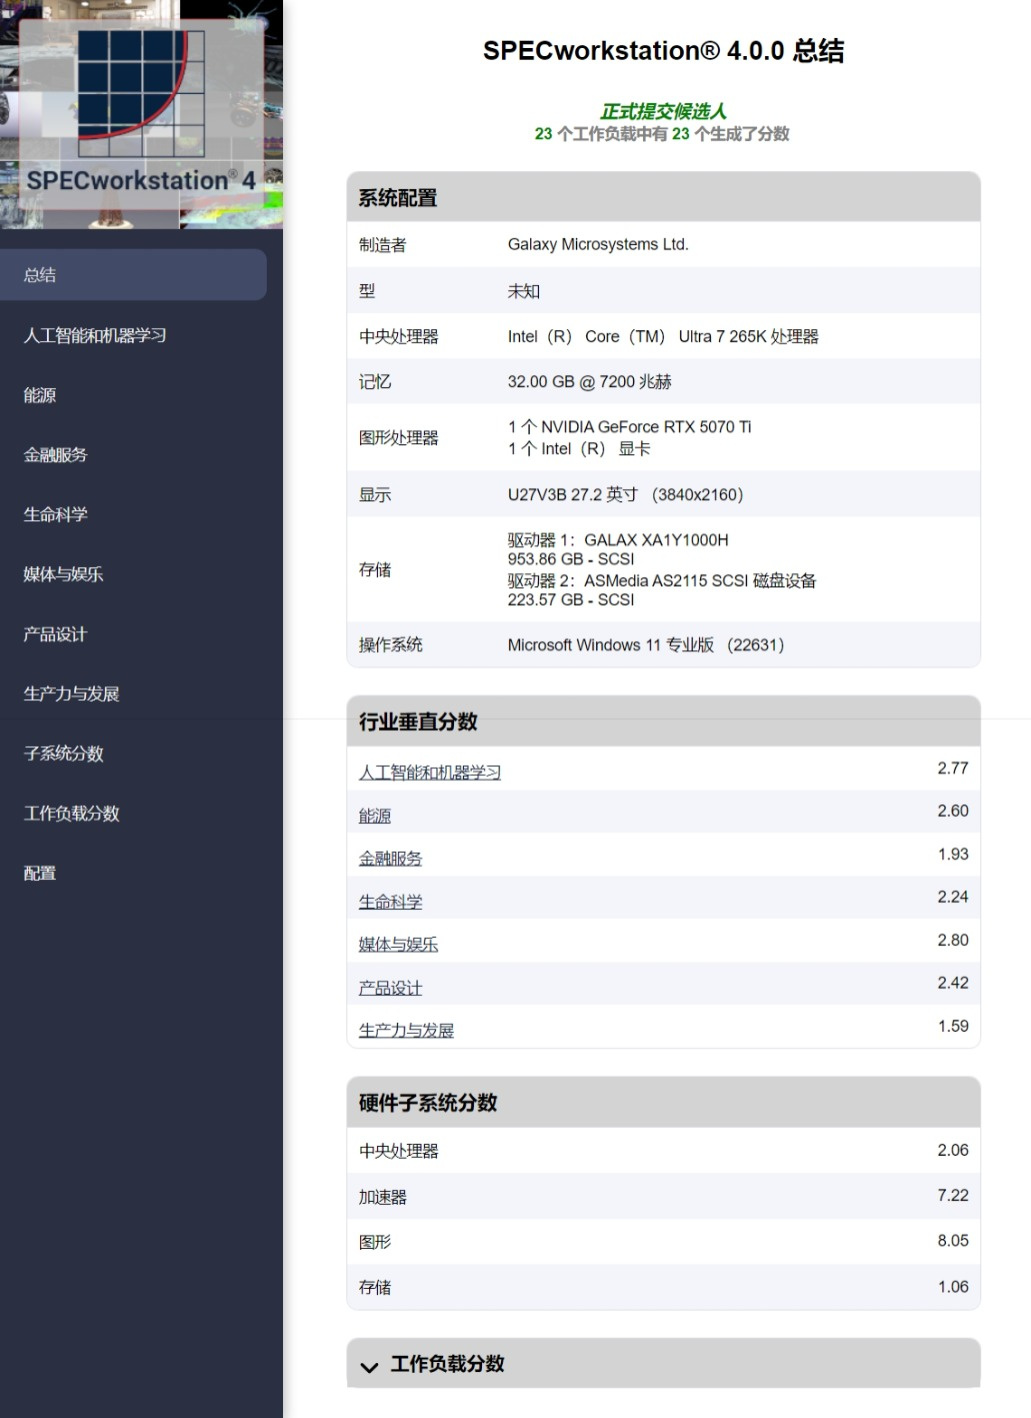Screen dimensions: 1031x1418
Task: Click '1 个 NVIDIA GeForce RTX 5070 Ti' text
Action: [630, 427]
